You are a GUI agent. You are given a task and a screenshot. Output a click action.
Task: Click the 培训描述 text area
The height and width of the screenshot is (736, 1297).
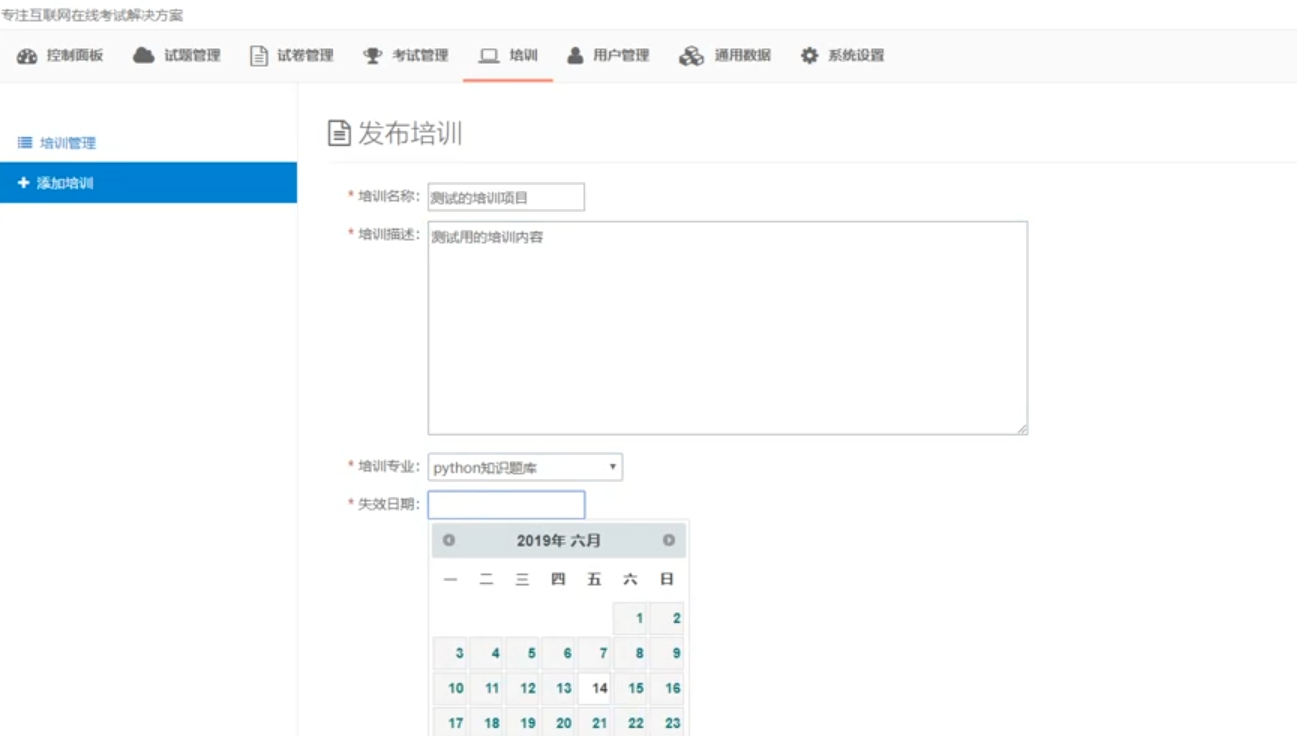[x=728, y=328]
